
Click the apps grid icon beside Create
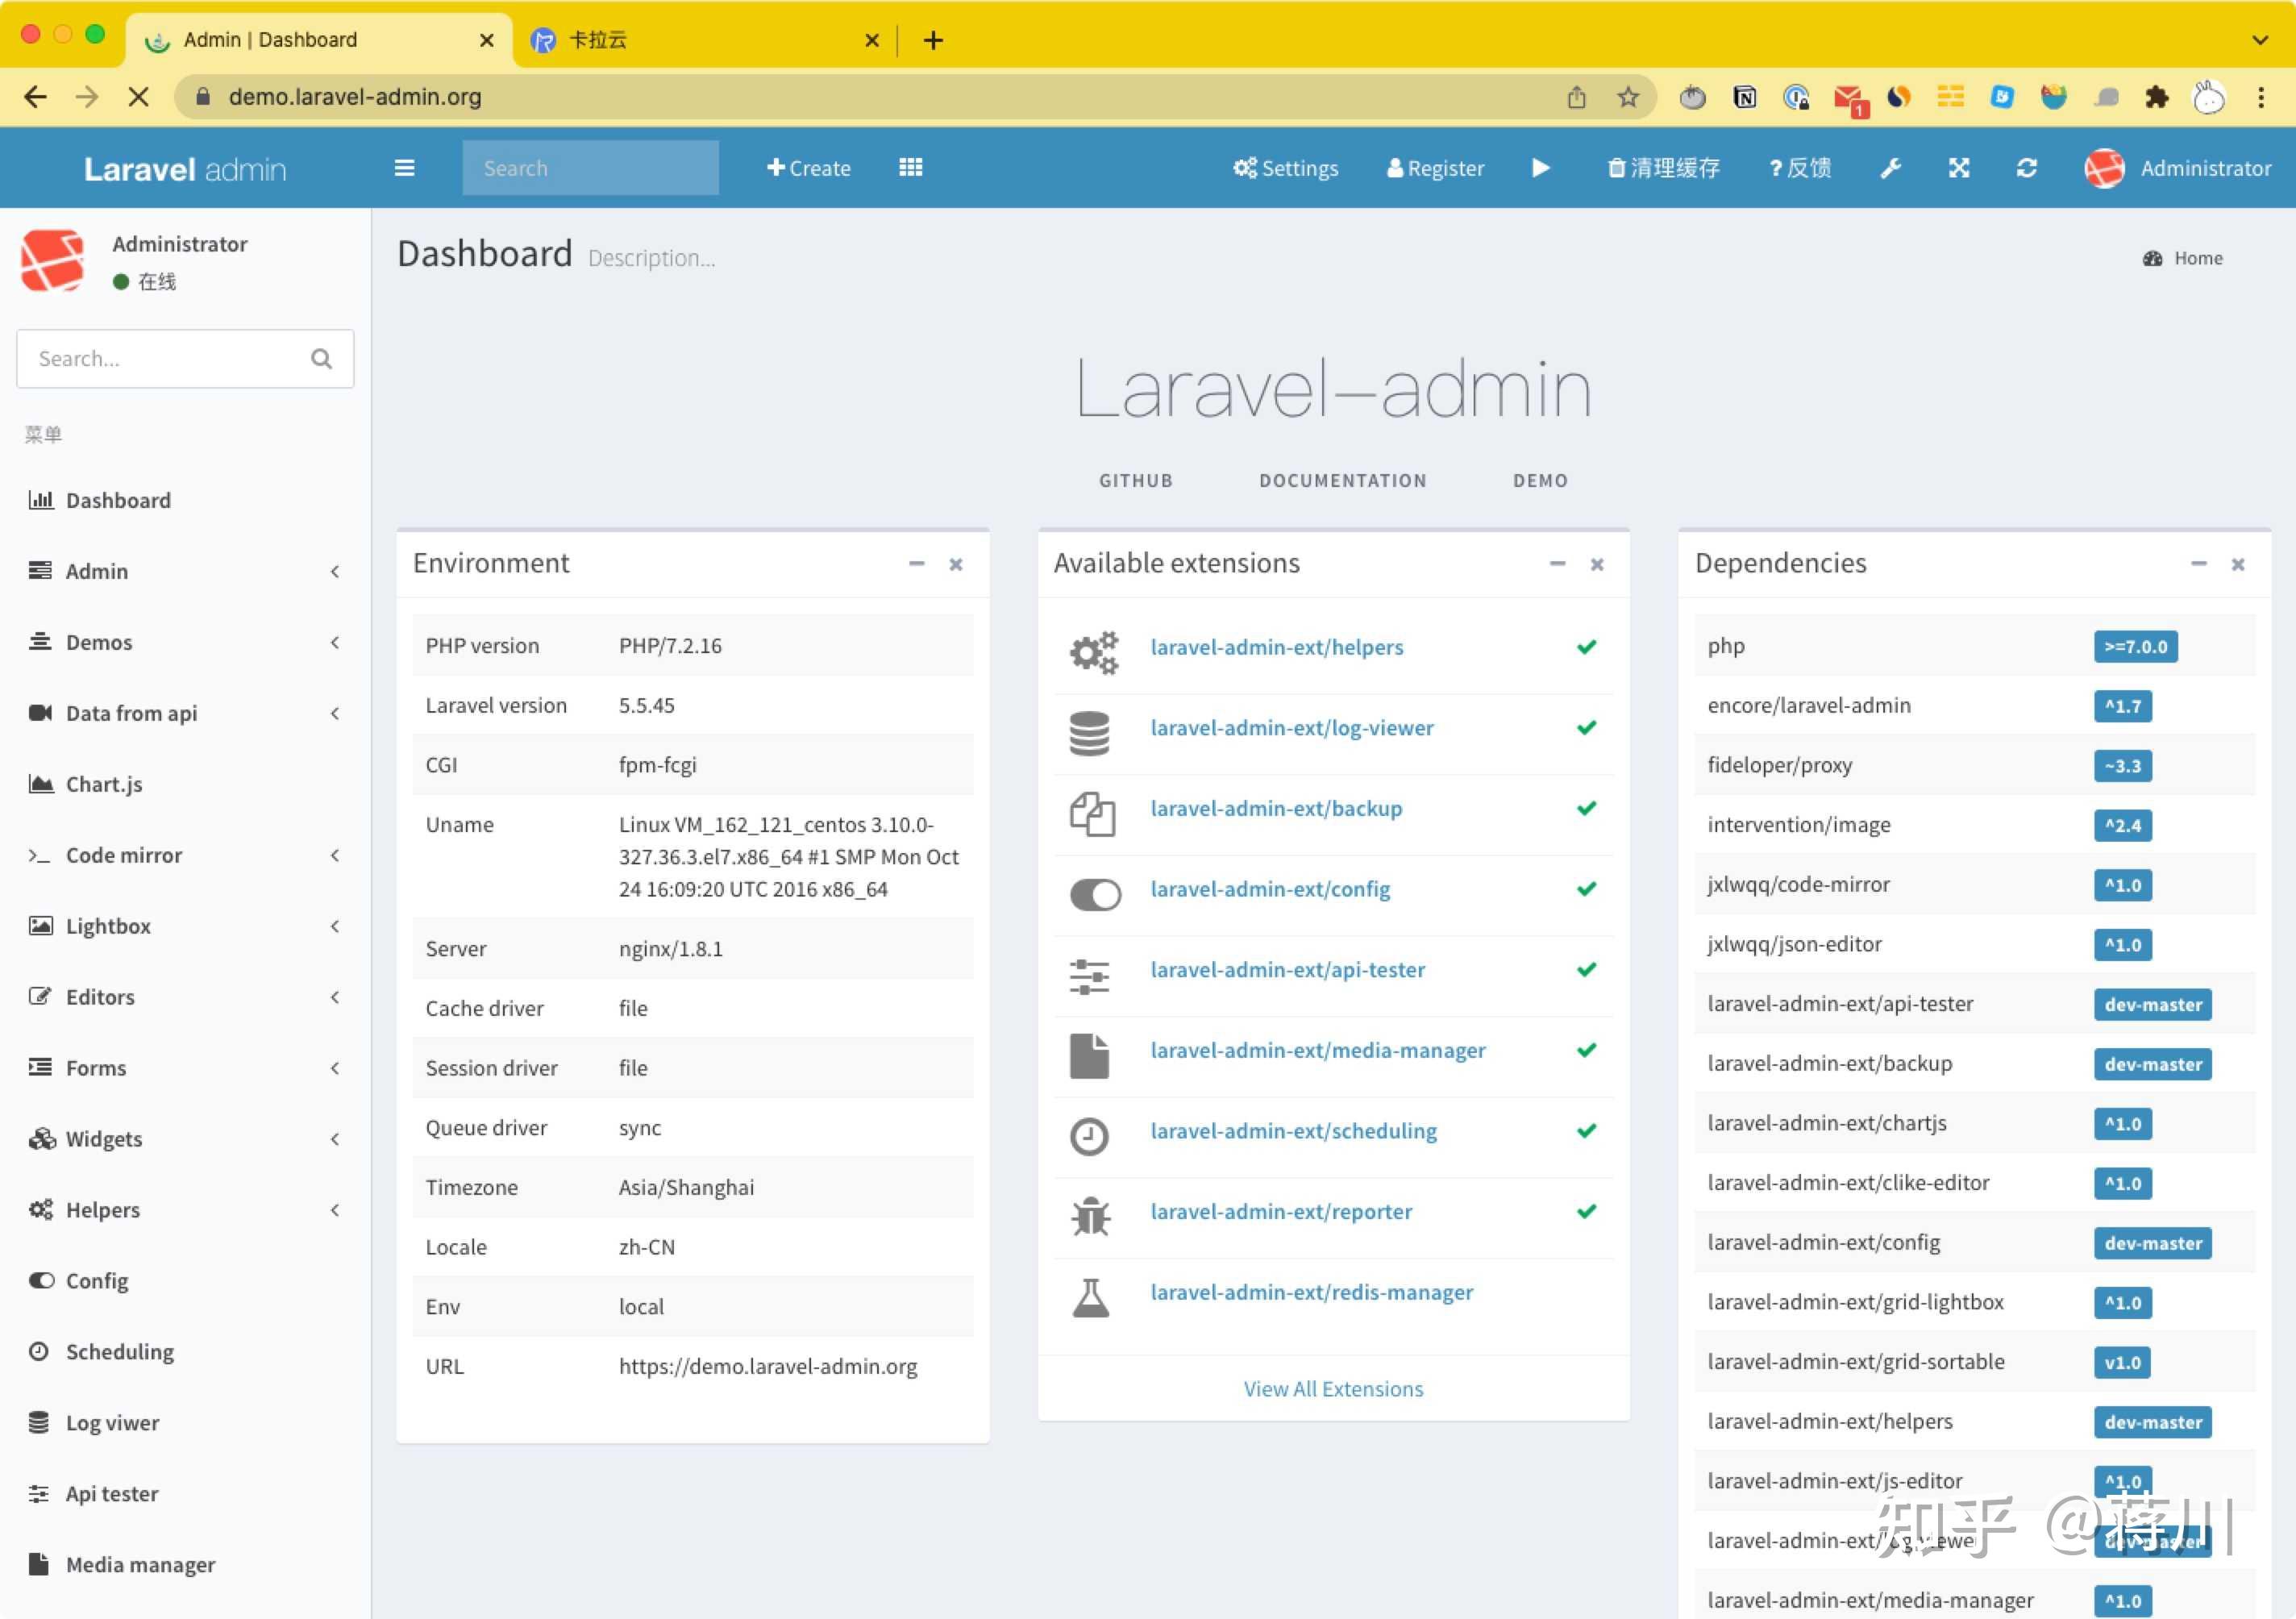click(x=910, y=167)
